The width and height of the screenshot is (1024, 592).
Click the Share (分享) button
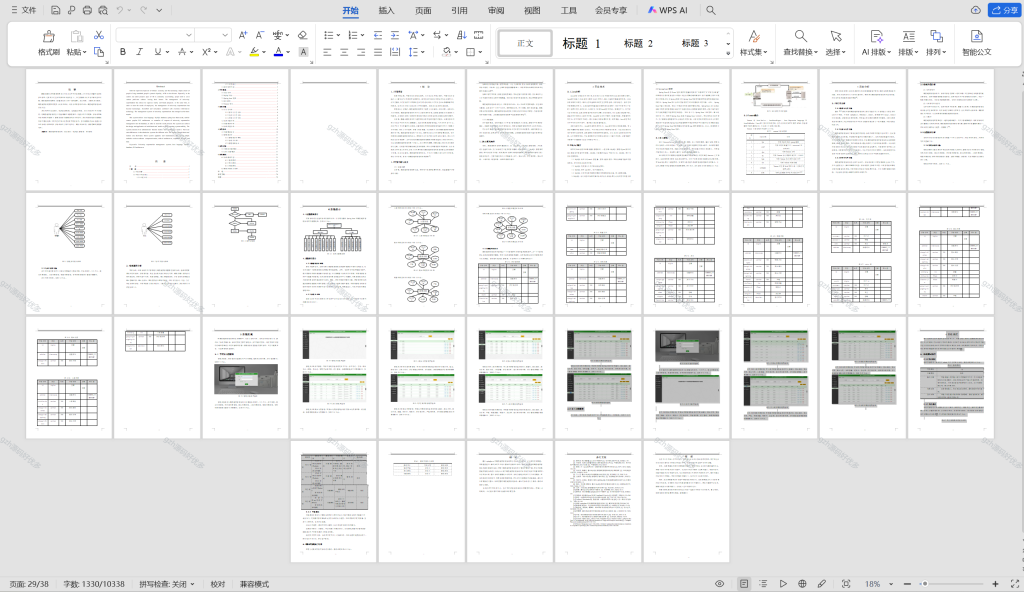[1004, 10]
